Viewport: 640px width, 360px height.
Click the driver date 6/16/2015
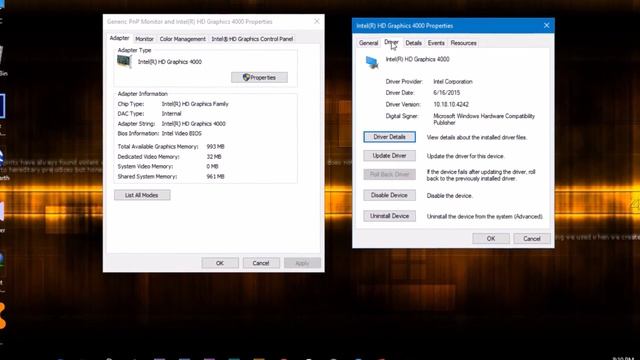(447, 93)
